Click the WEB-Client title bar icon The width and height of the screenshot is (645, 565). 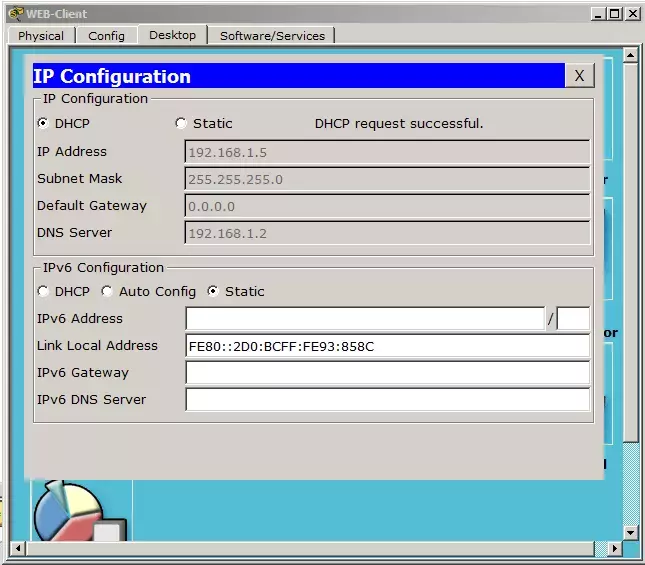16,13
